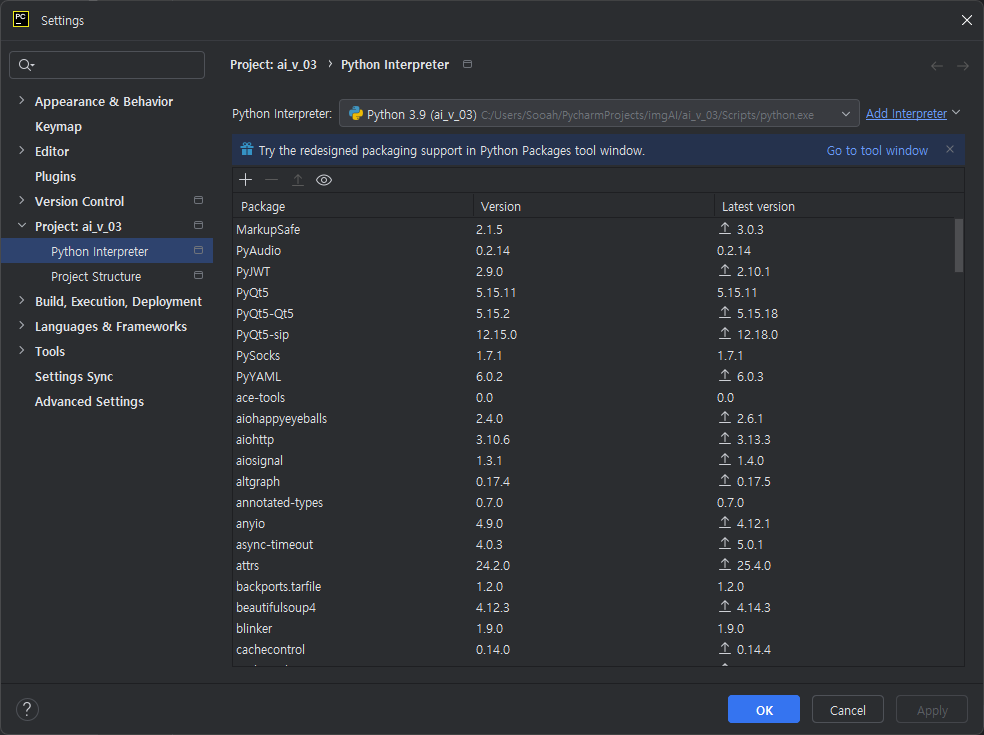Viewport: 984px width, 735px height.
Task: Collapse Project: ai_v_03 section
Action: (x=21, y=225)
